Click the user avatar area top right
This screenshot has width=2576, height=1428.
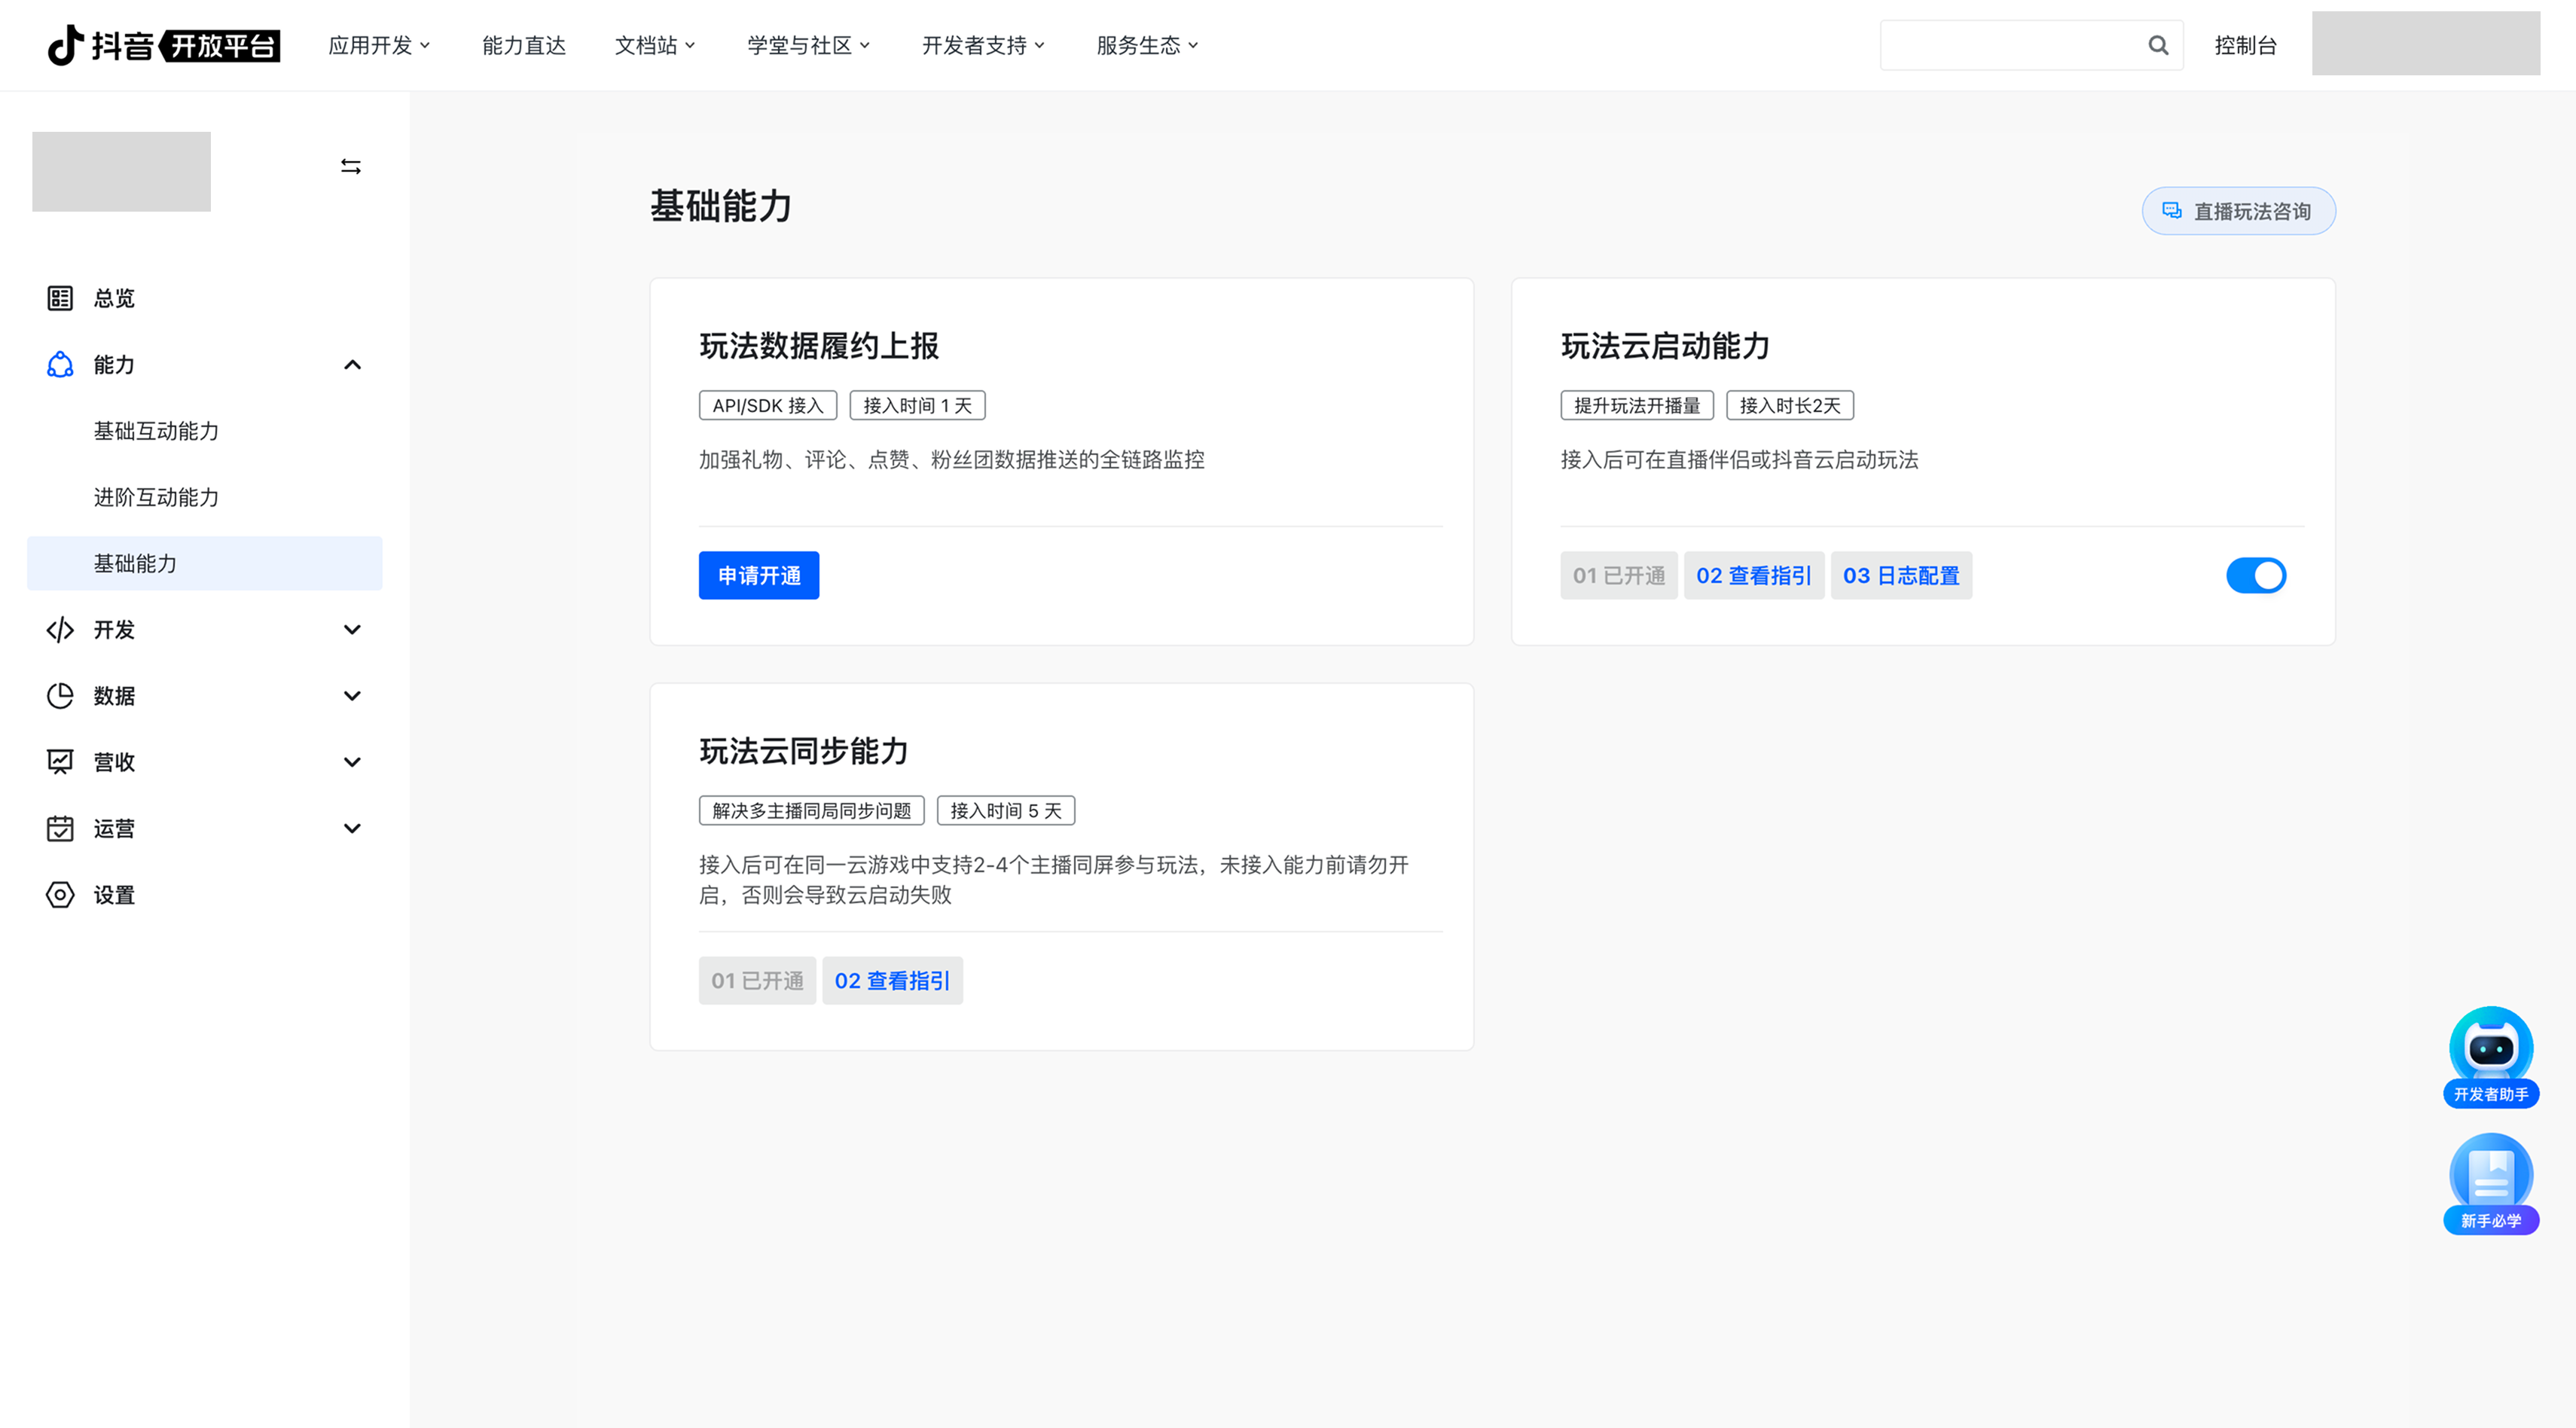tap(2425, 43)
